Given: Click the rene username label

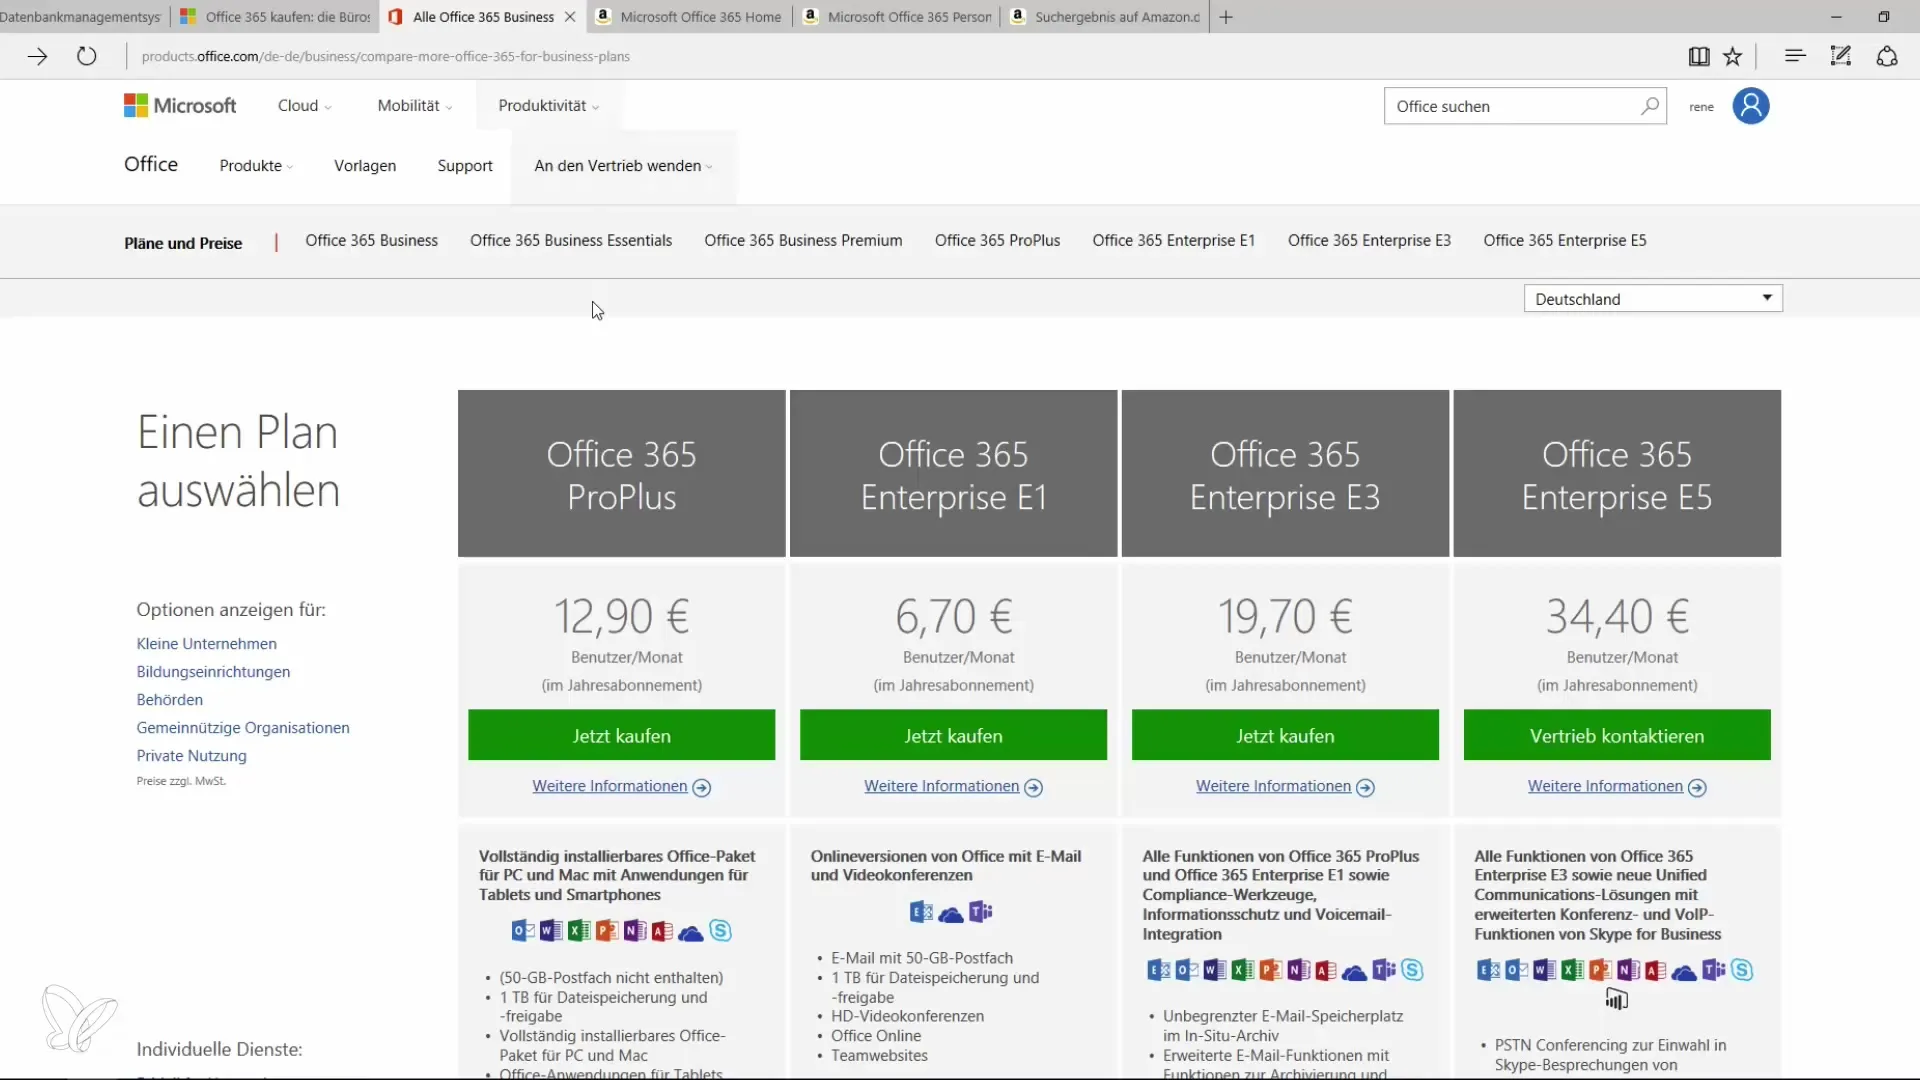Looking at the screenshot, I should tap(1701, 107).
